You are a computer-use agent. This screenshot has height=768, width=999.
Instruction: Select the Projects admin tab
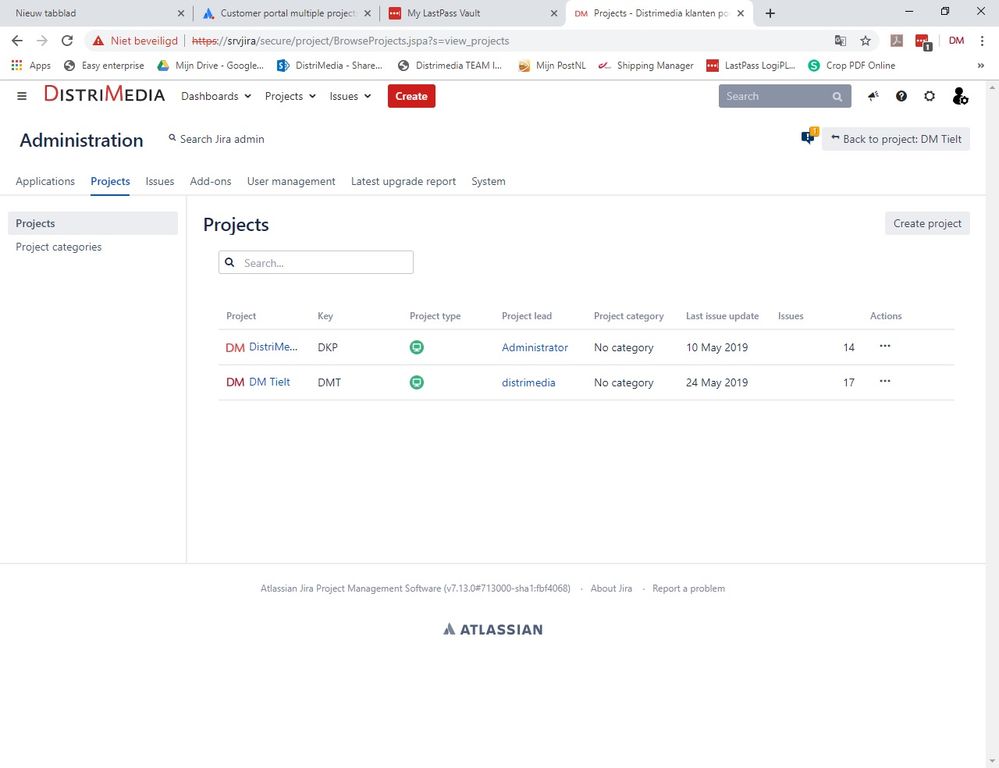point(110,181)
